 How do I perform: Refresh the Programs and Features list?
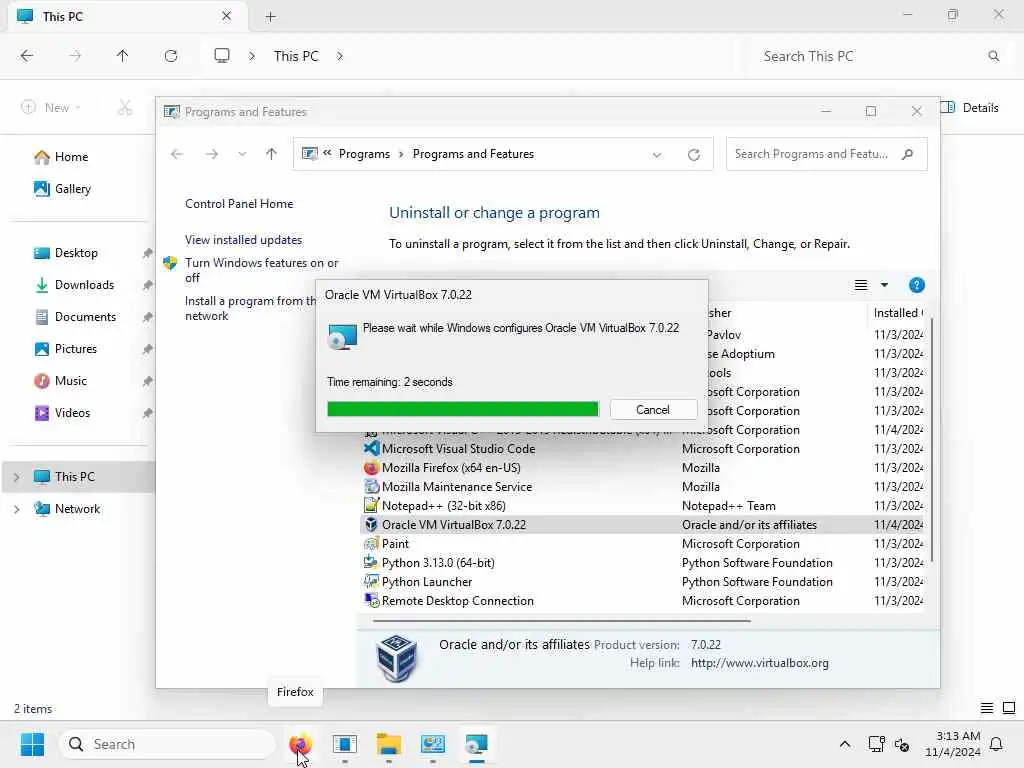click(694, 155)
